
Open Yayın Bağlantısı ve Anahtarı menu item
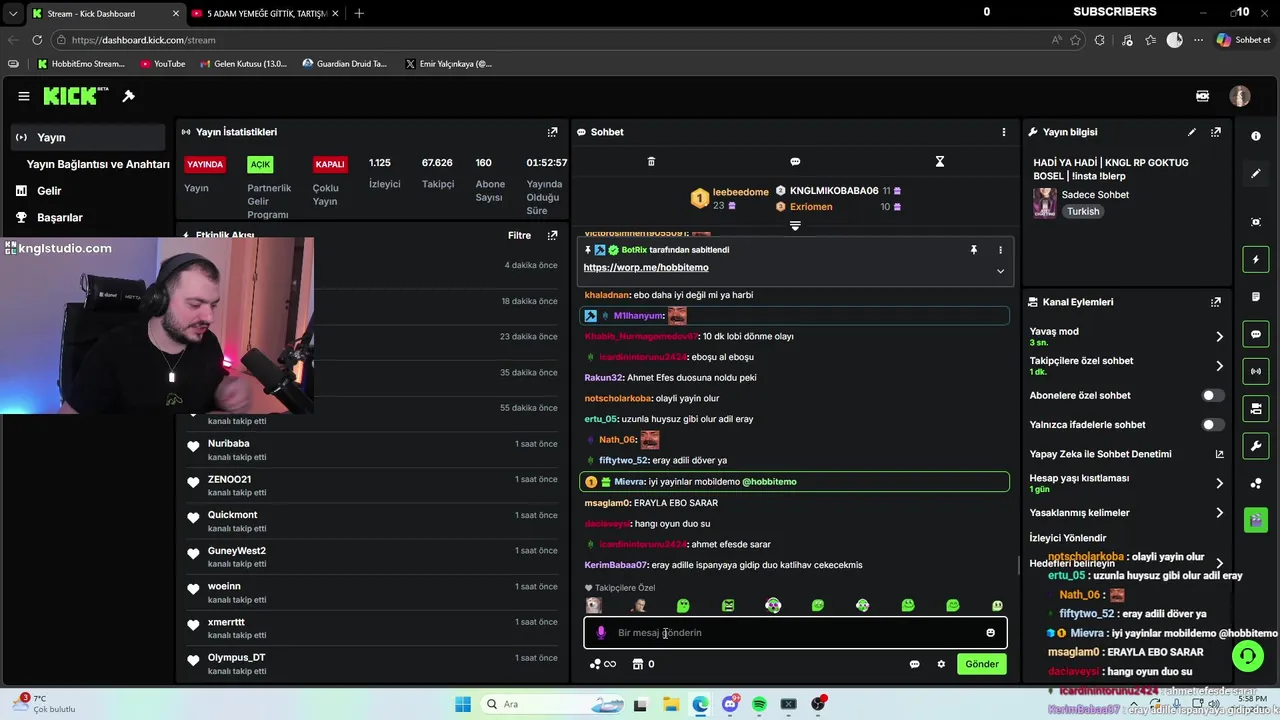98,164
